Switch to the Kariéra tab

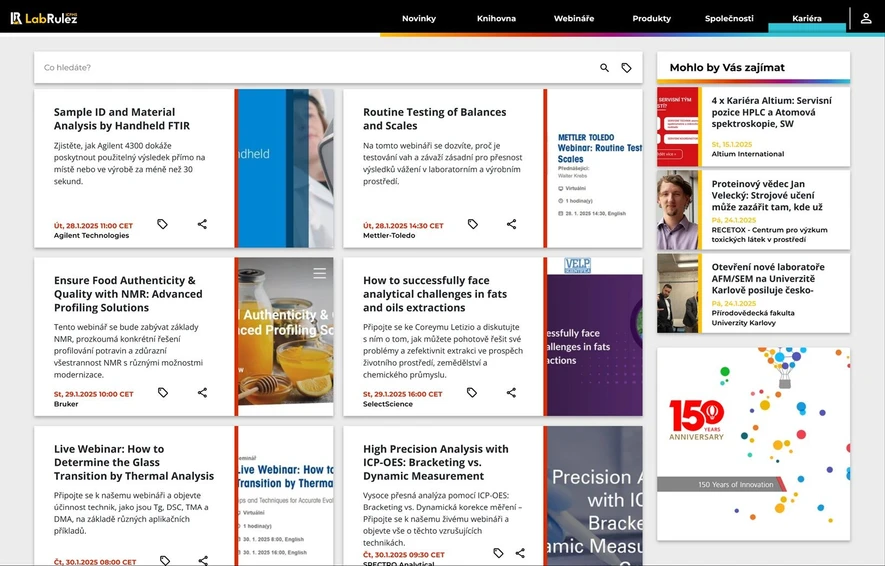pyautogui.click(x=807, y=19)
